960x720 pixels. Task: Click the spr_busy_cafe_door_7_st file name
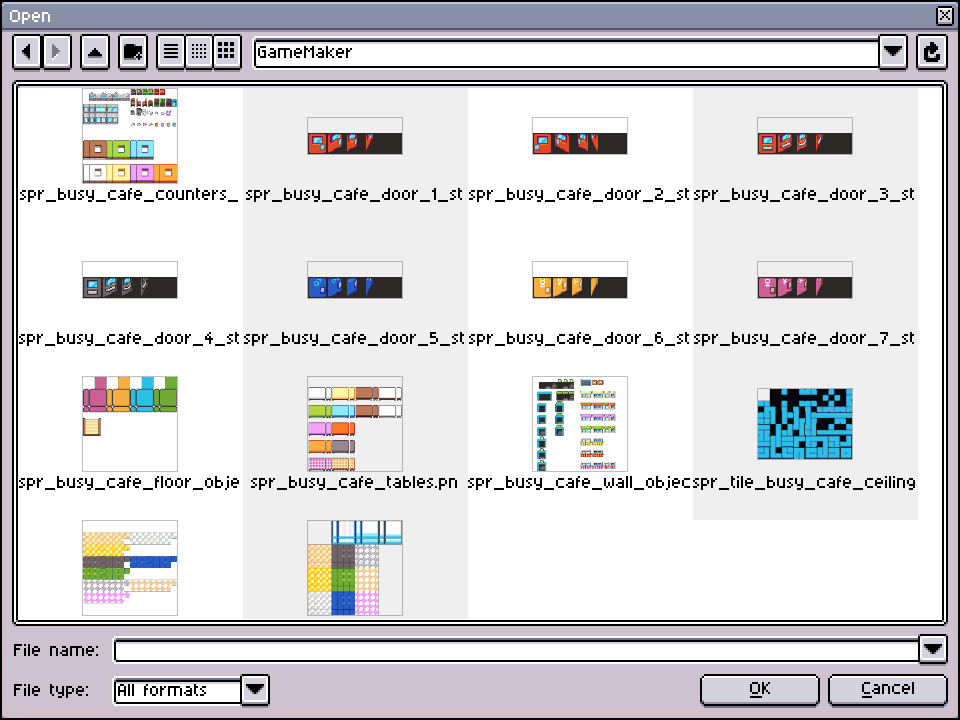(x=804, y=339)
